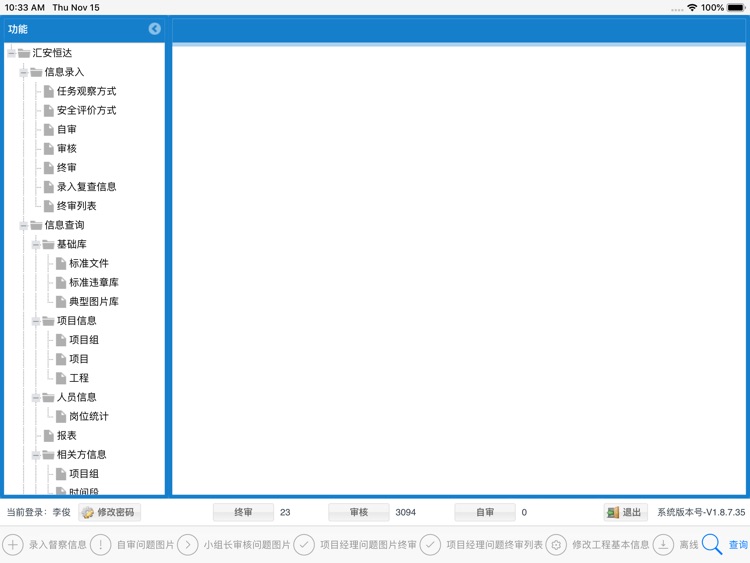Click the 信息录入 folder icon

(36, 72)
